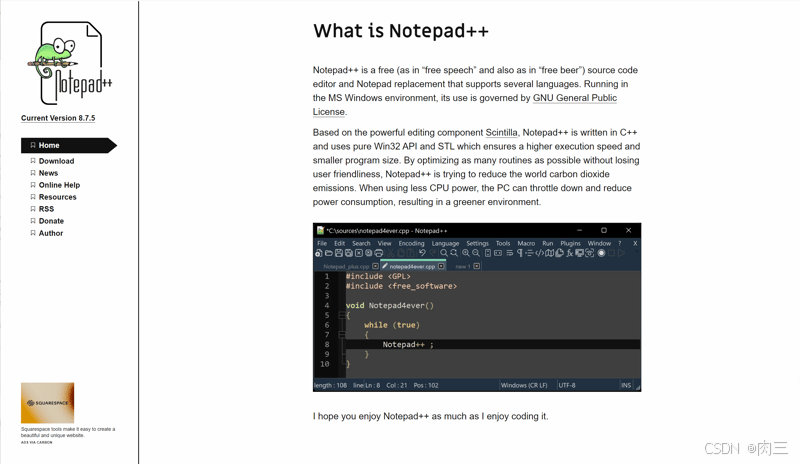The width and height of the screenshot is (800, 464).
Task: Click the UTF-8 encoding status bar entry
Action: coord(567,385)
